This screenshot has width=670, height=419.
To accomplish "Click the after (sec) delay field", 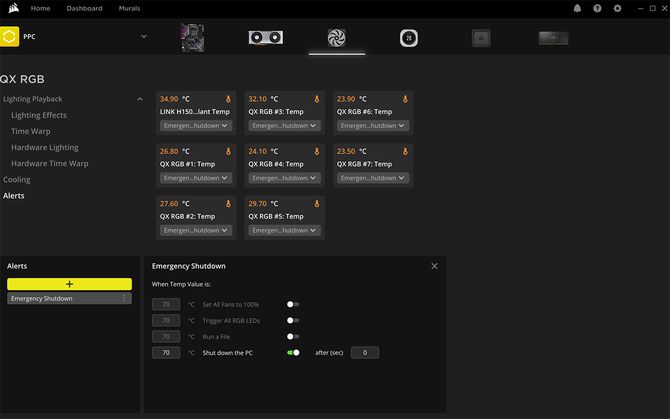I will coord(365,353).
